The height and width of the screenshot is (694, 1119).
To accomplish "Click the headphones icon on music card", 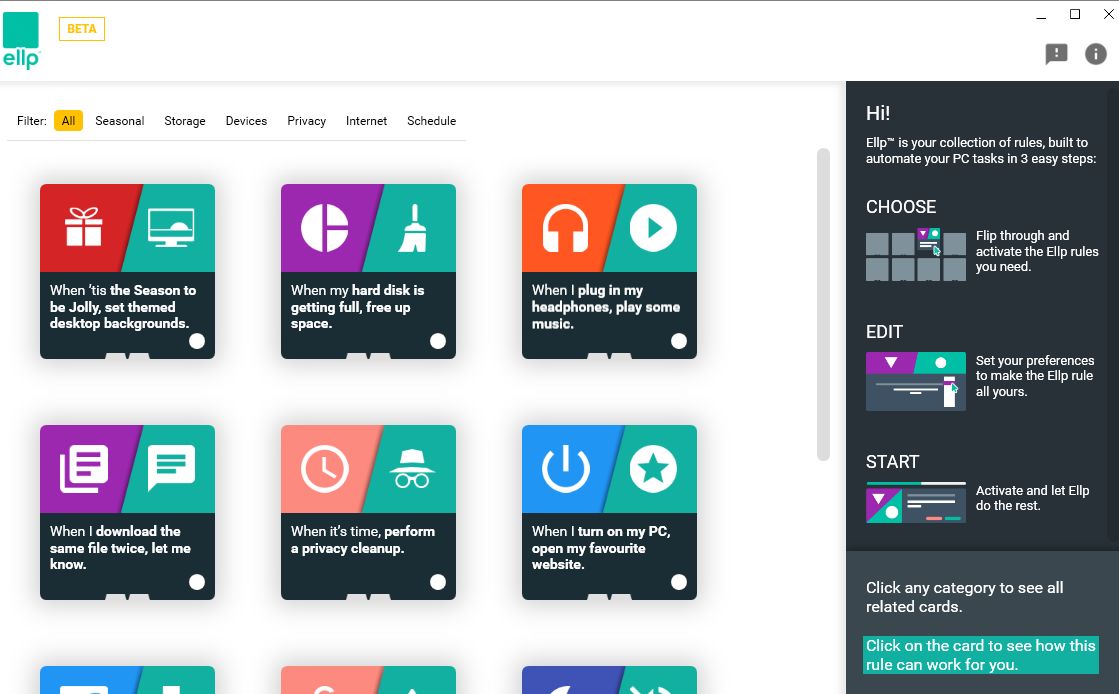I will click(565, 228).
